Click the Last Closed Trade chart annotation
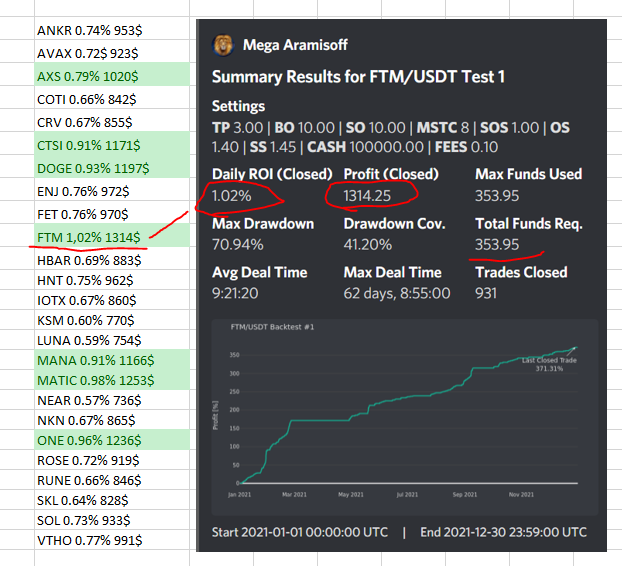The image size is (622, 566). [x=549, y=364]
